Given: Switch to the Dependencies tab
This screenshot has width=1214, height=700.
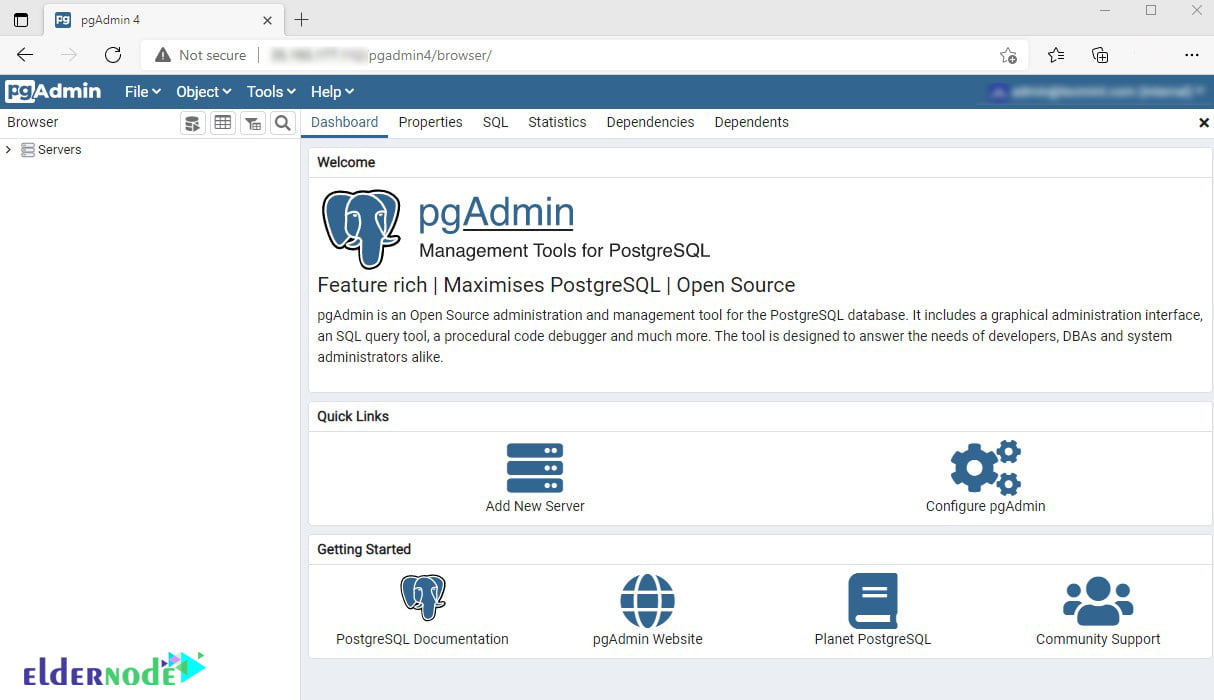Looking at the screenshot, I should 650,122.
